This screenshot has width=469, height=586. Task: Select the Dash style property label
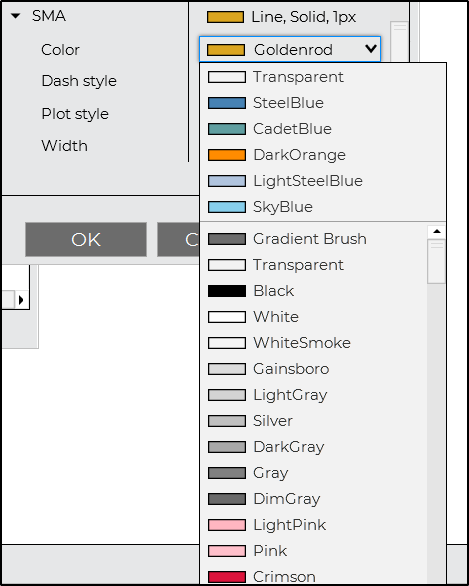[79, 81]
